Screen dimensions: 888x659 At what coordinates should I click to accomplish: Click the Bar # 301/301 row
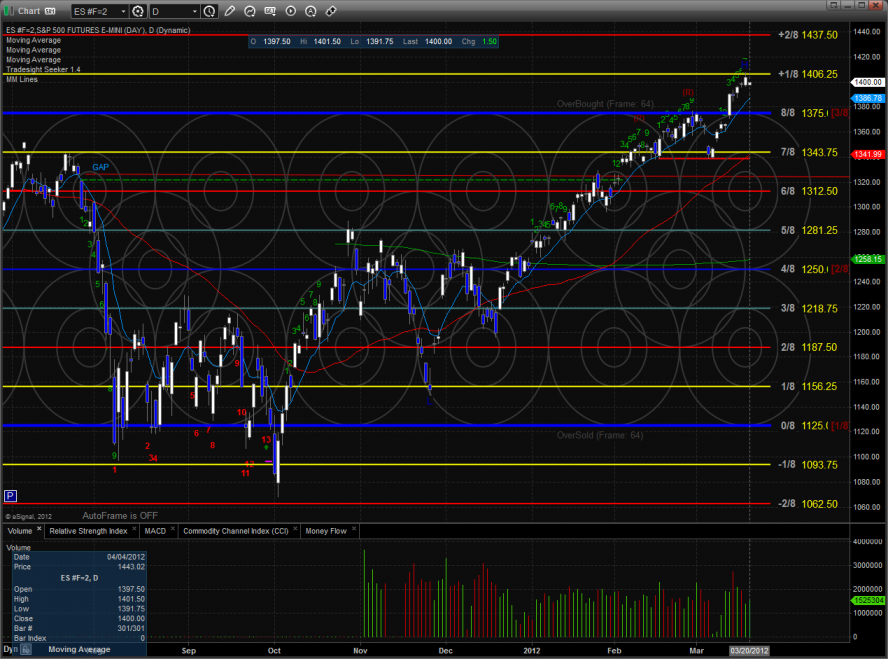(79, 628)
